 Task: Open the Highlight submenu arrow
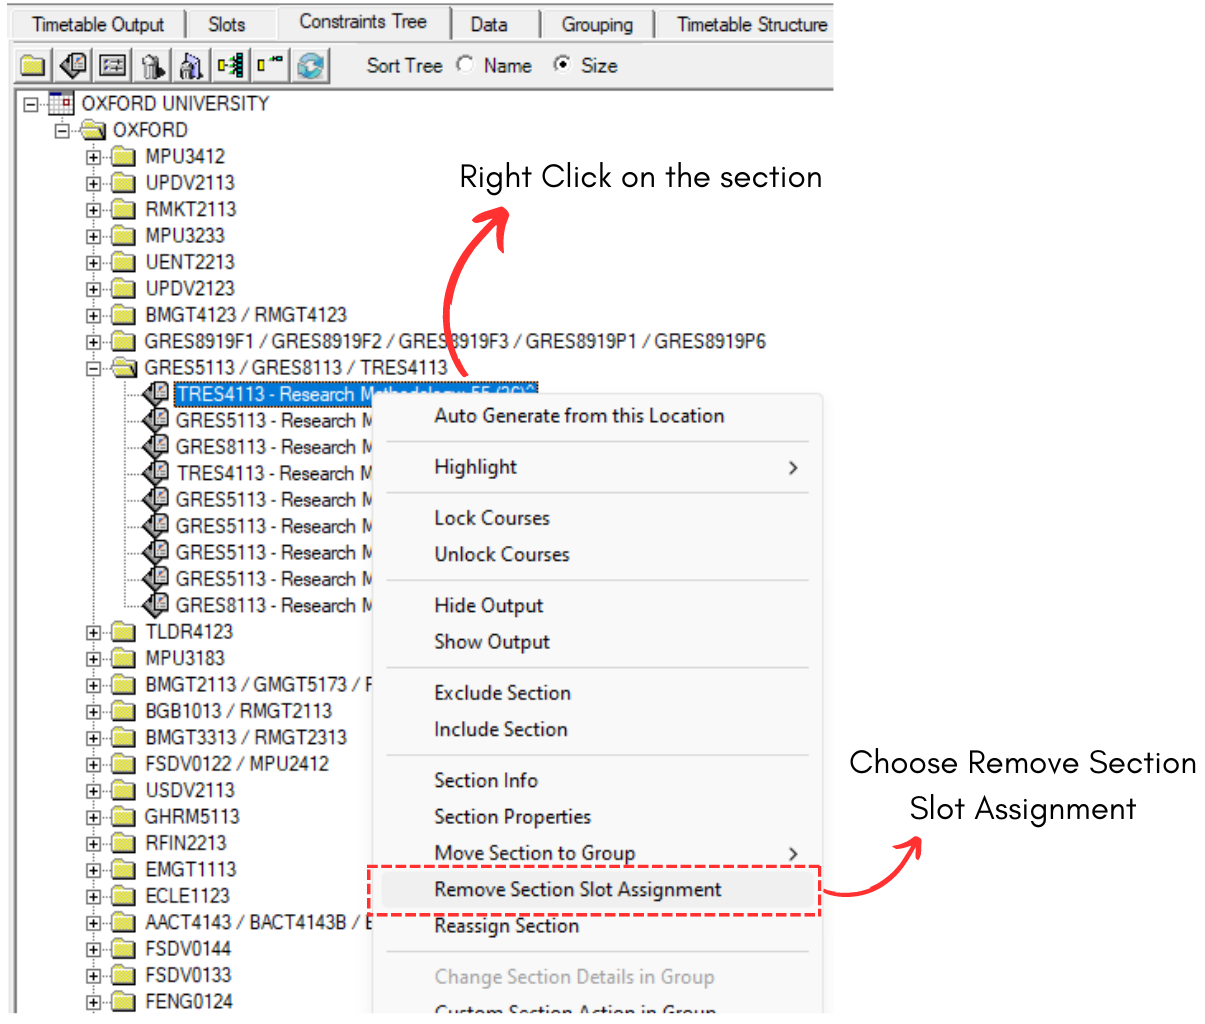coord(793,468)
